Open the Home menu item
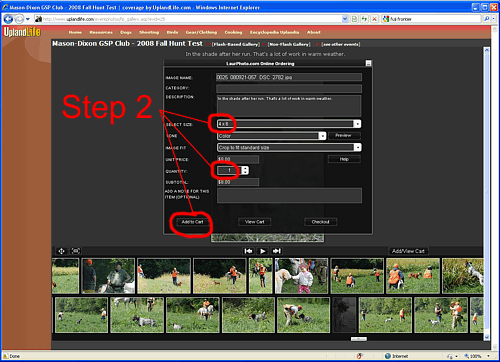500x362 pixels. tap(75, 32)
